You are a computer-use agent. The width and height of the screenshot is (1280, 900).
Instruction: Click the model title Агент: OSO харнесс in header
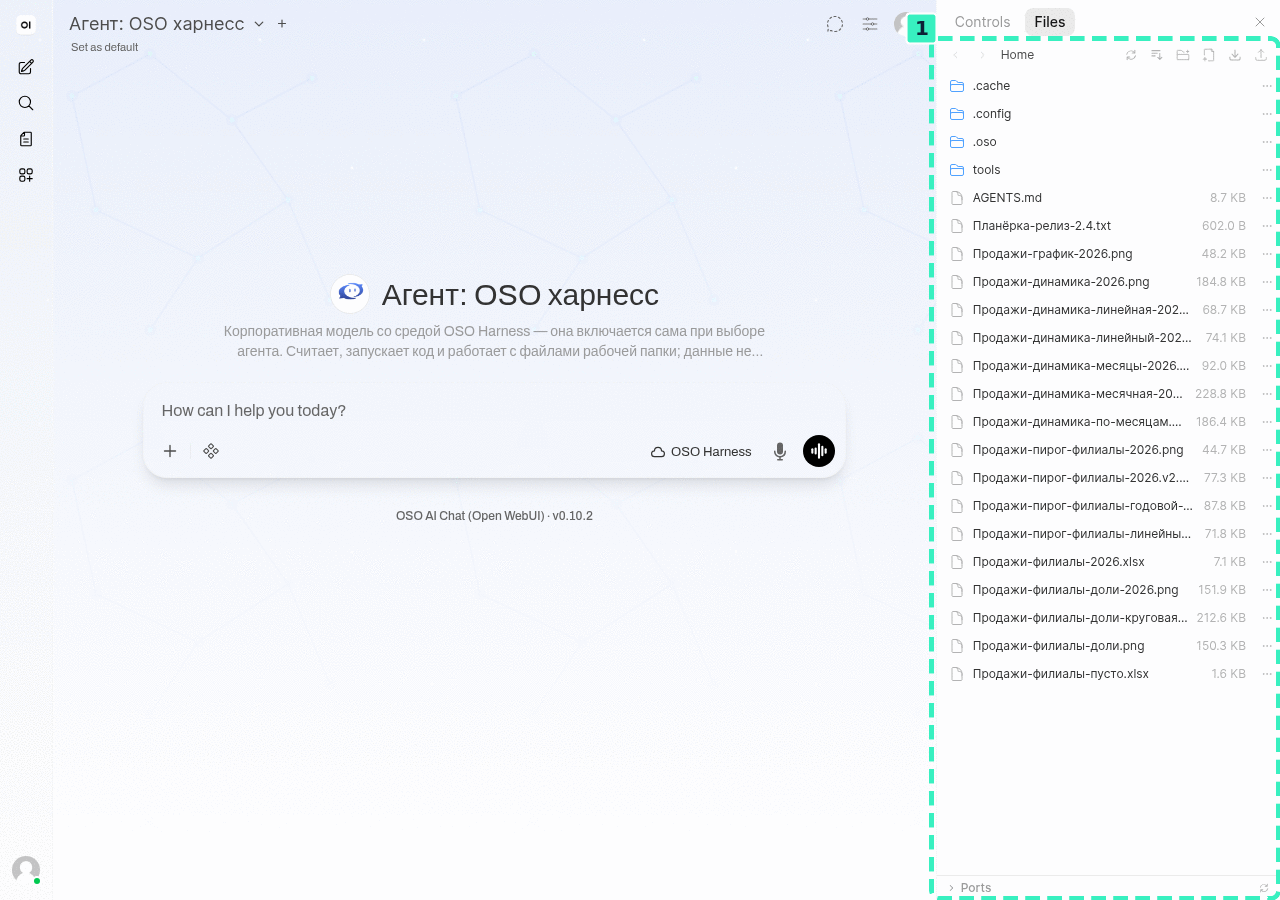pos(157,24)
